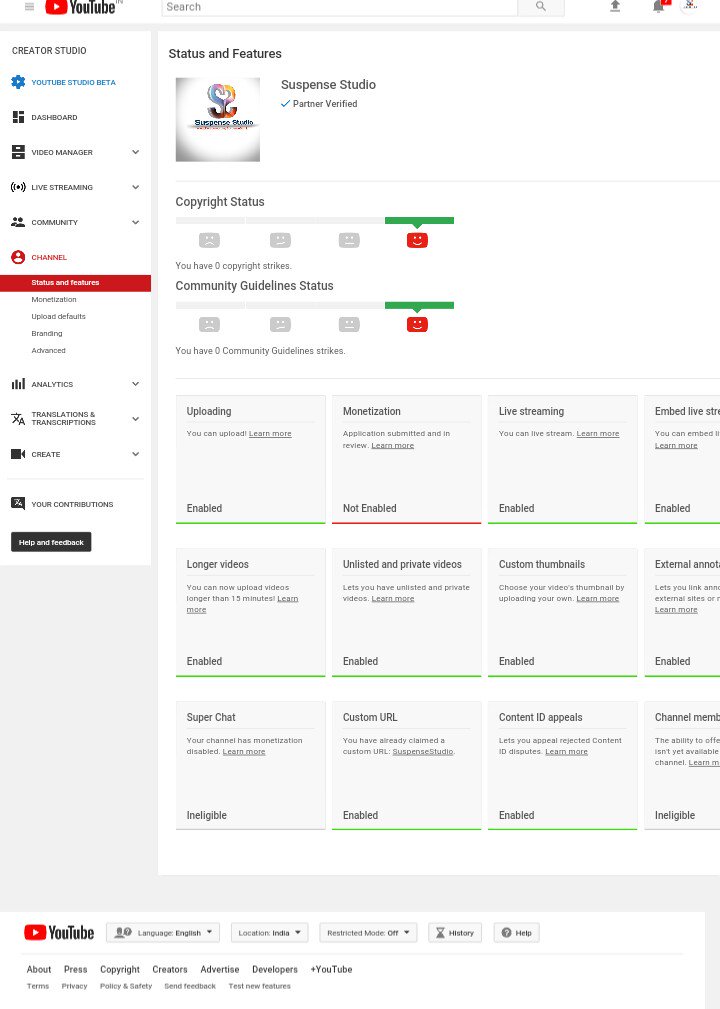Click Learn more in Uploading card

tap(270, 434)
